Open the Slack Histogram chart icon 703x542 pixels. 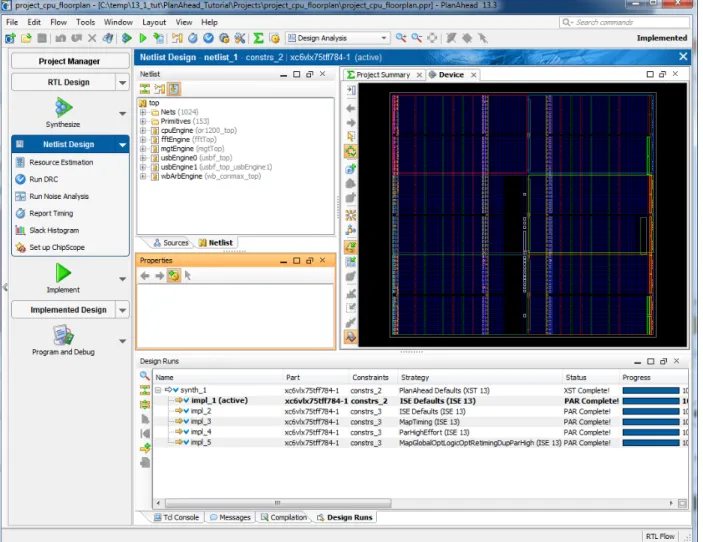pos(20,230)
